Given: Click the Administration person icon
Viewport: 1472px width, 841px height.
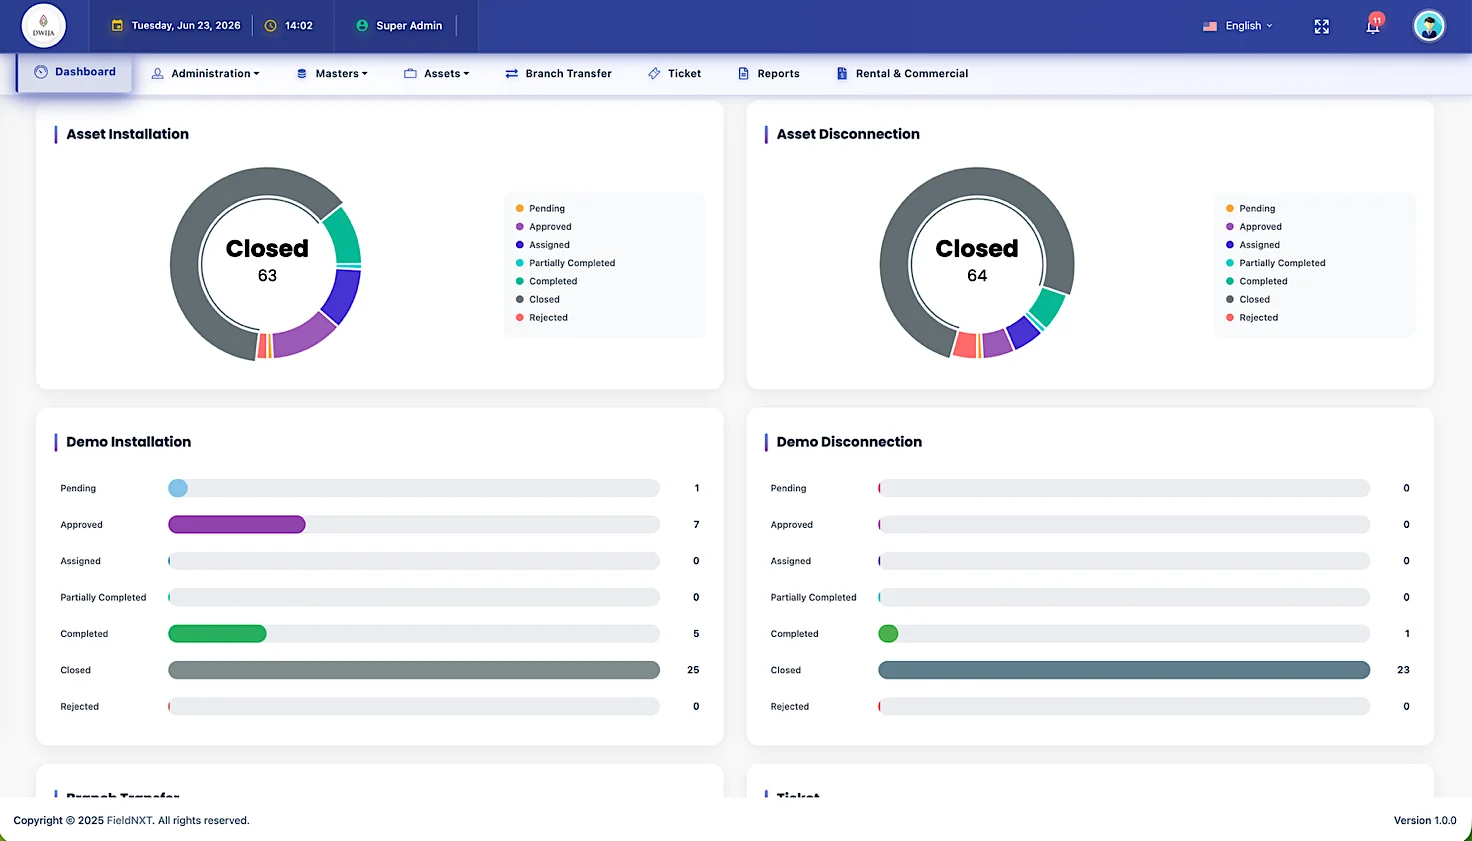Looking at the screenshot, I should coord(157,73).
